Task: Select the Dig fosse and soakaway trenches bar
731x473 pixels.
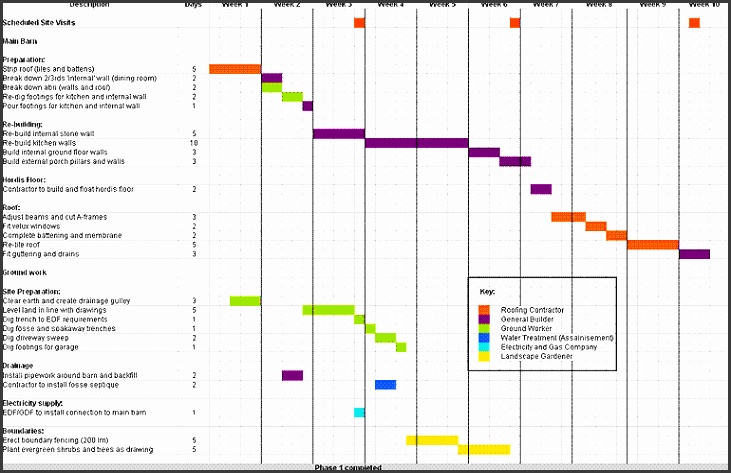Action: tap(370, 329)
